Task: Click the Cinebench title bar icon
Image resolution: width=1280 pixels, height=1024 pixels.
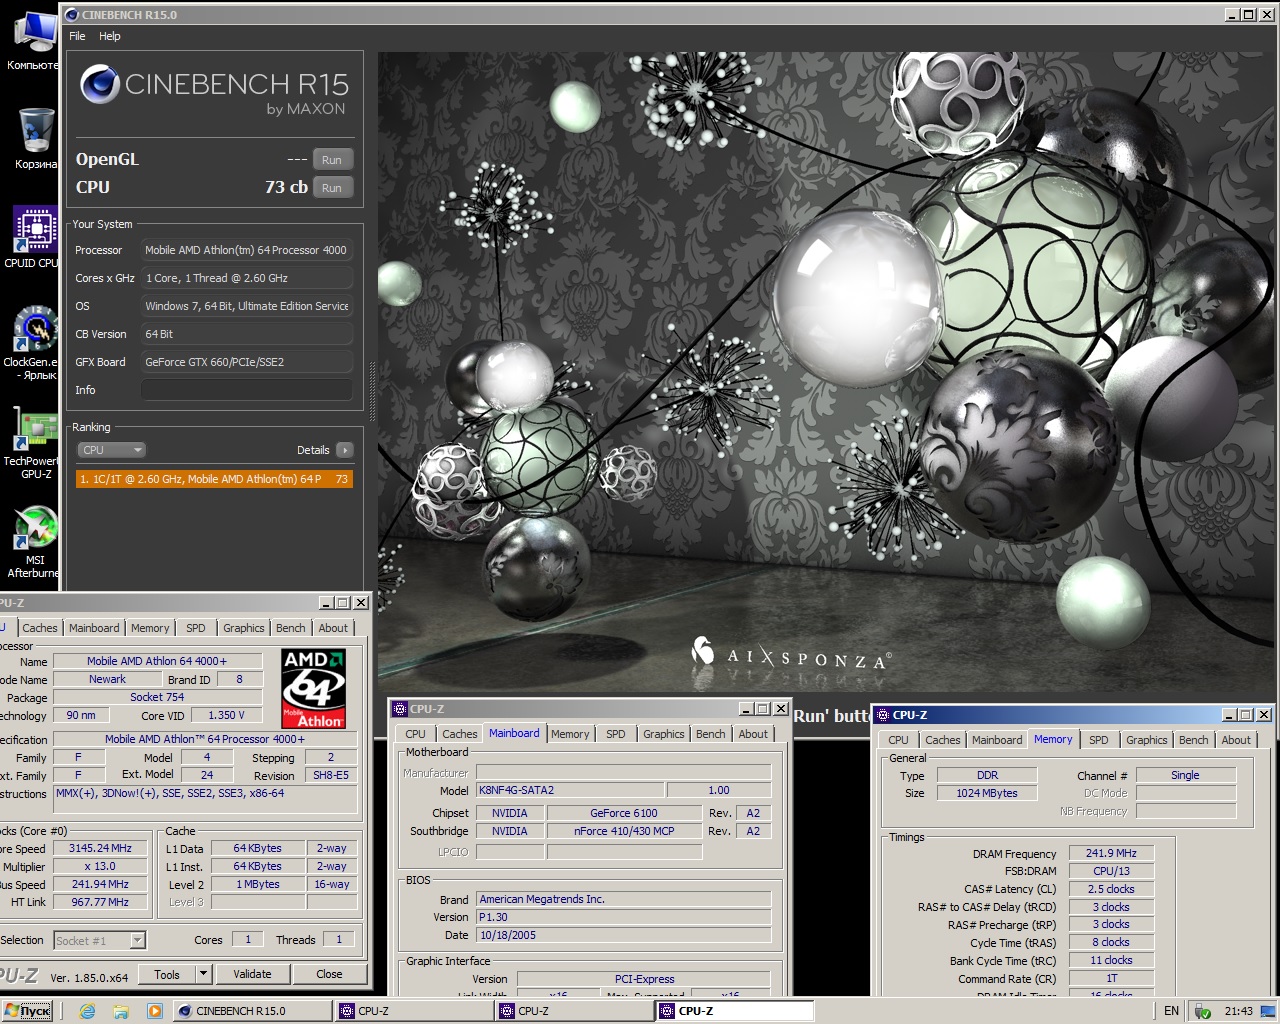Action: [x=71, y=14]
